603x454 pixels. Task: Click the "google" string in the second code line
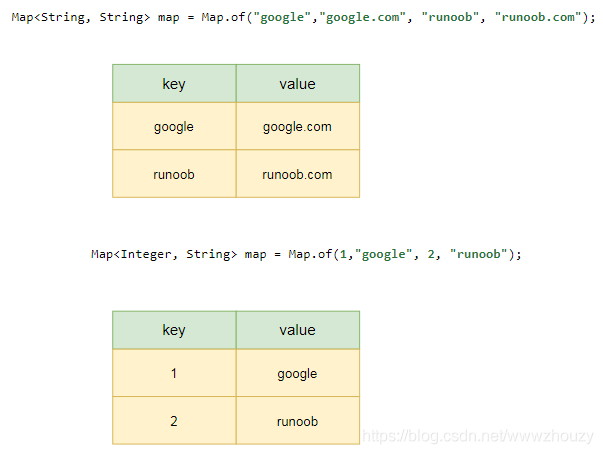(x=384, y=254)
